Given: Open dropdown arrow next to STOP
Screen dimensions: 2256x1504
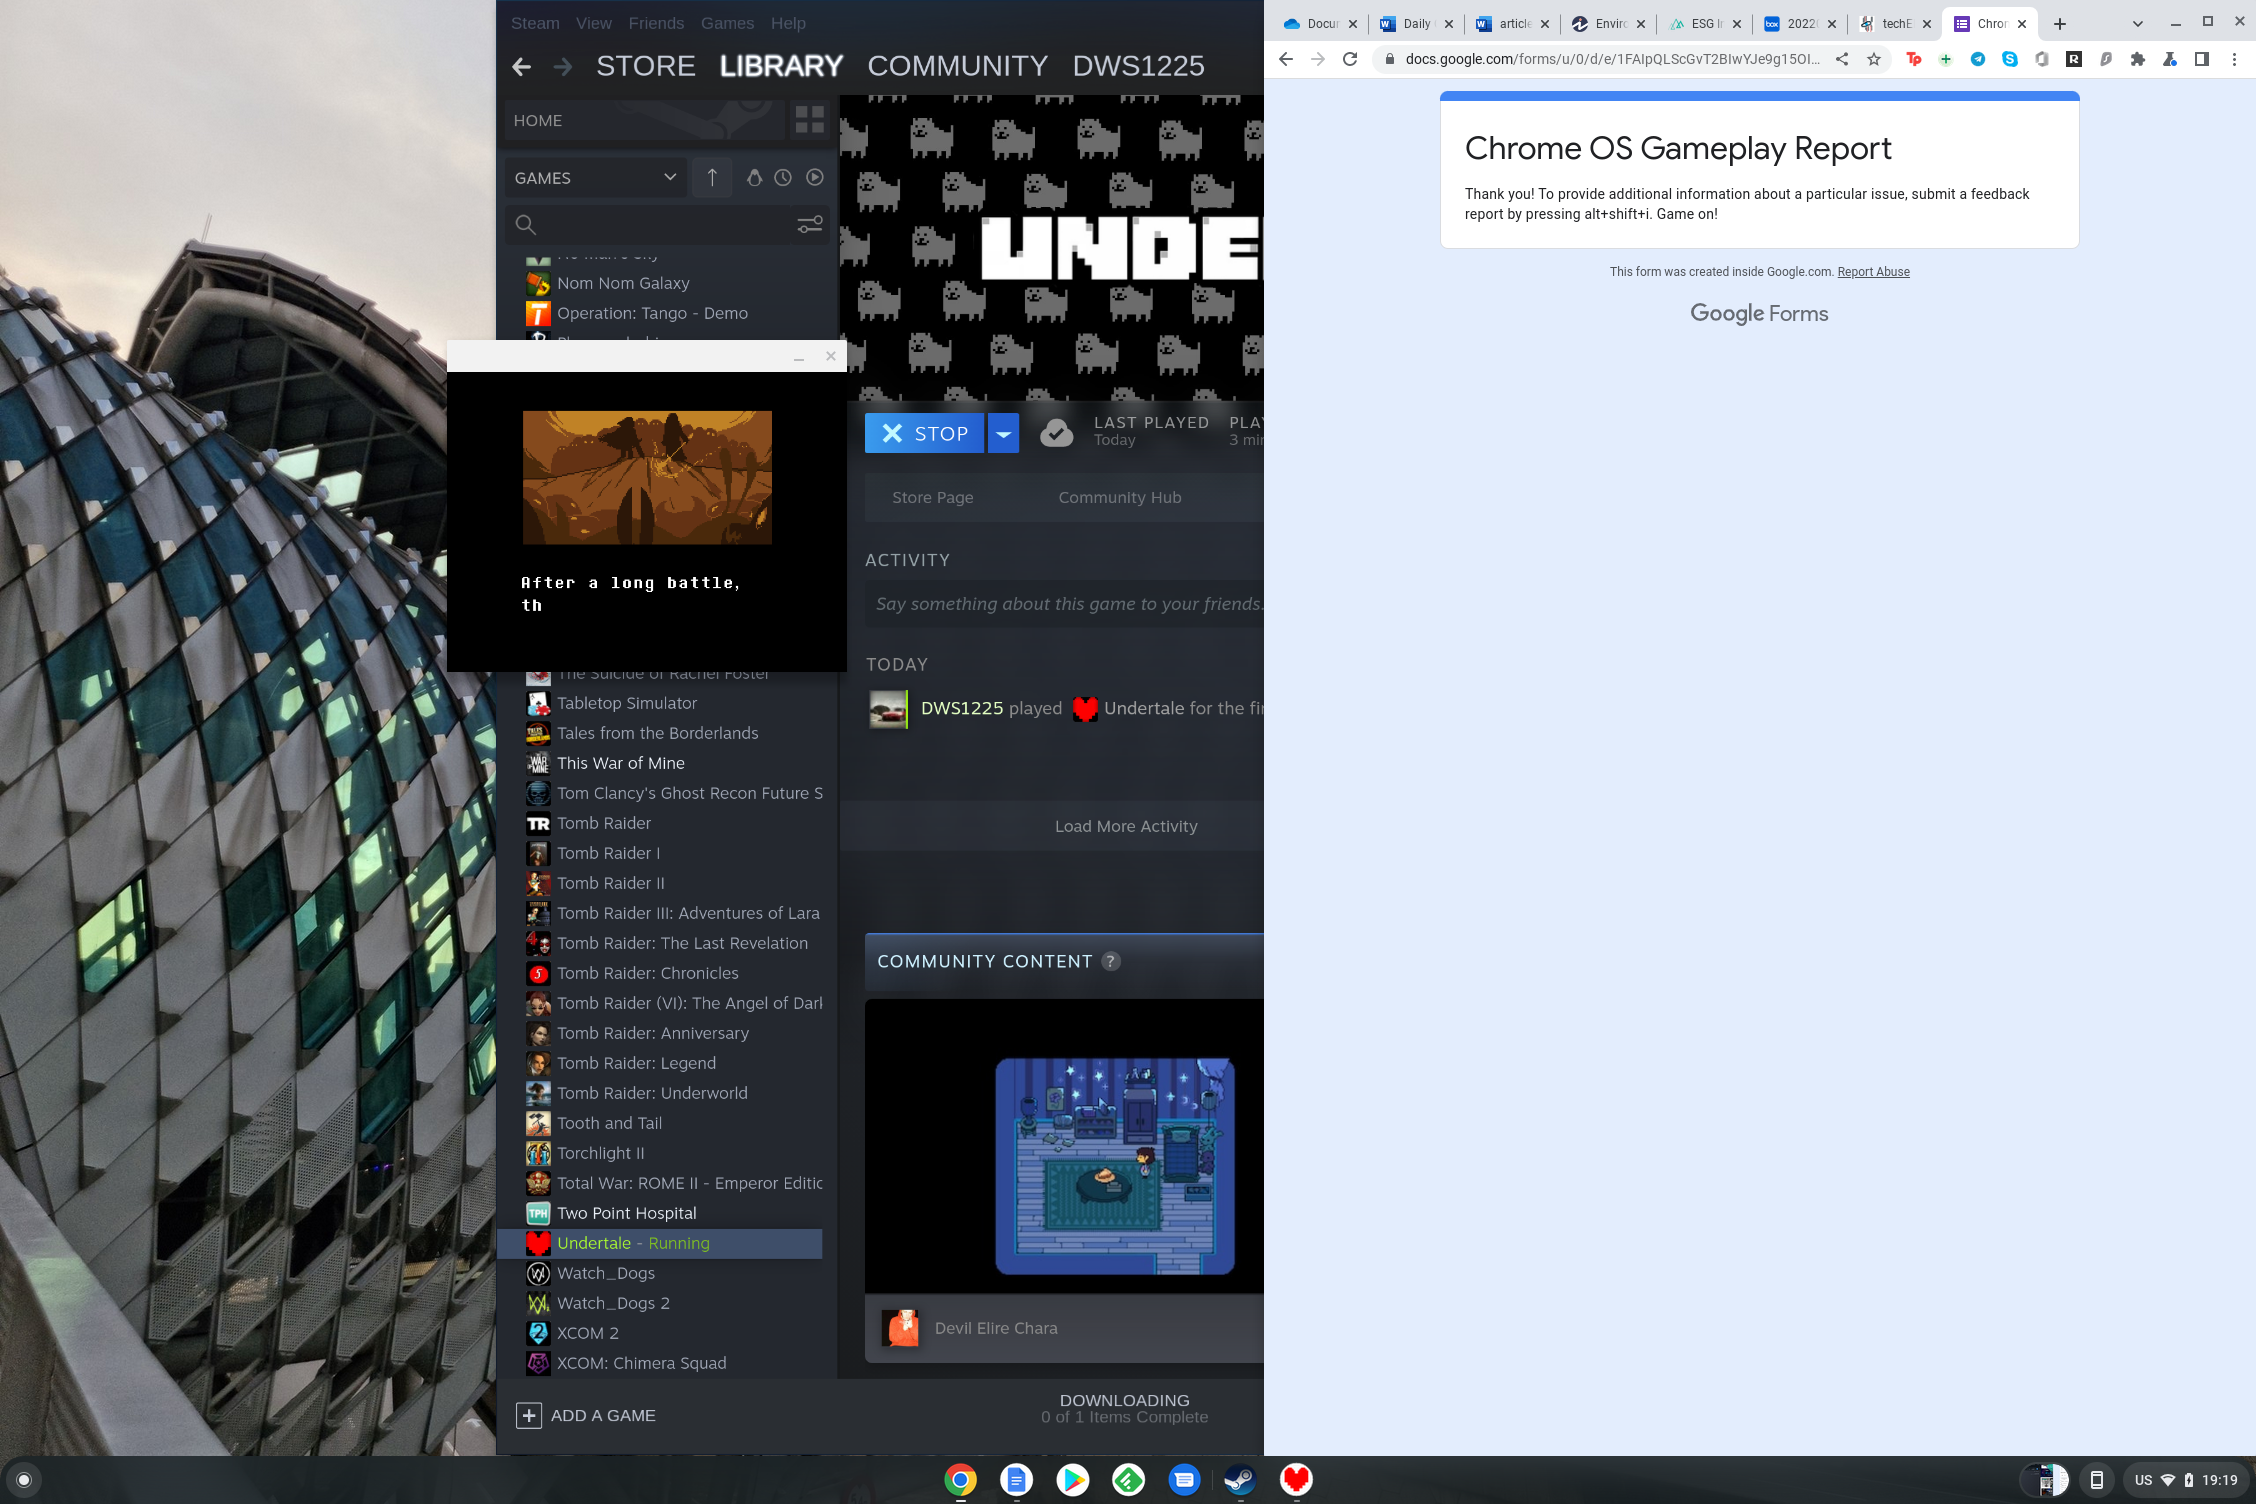Looking at the screenshot, I should pos(1003,433).
